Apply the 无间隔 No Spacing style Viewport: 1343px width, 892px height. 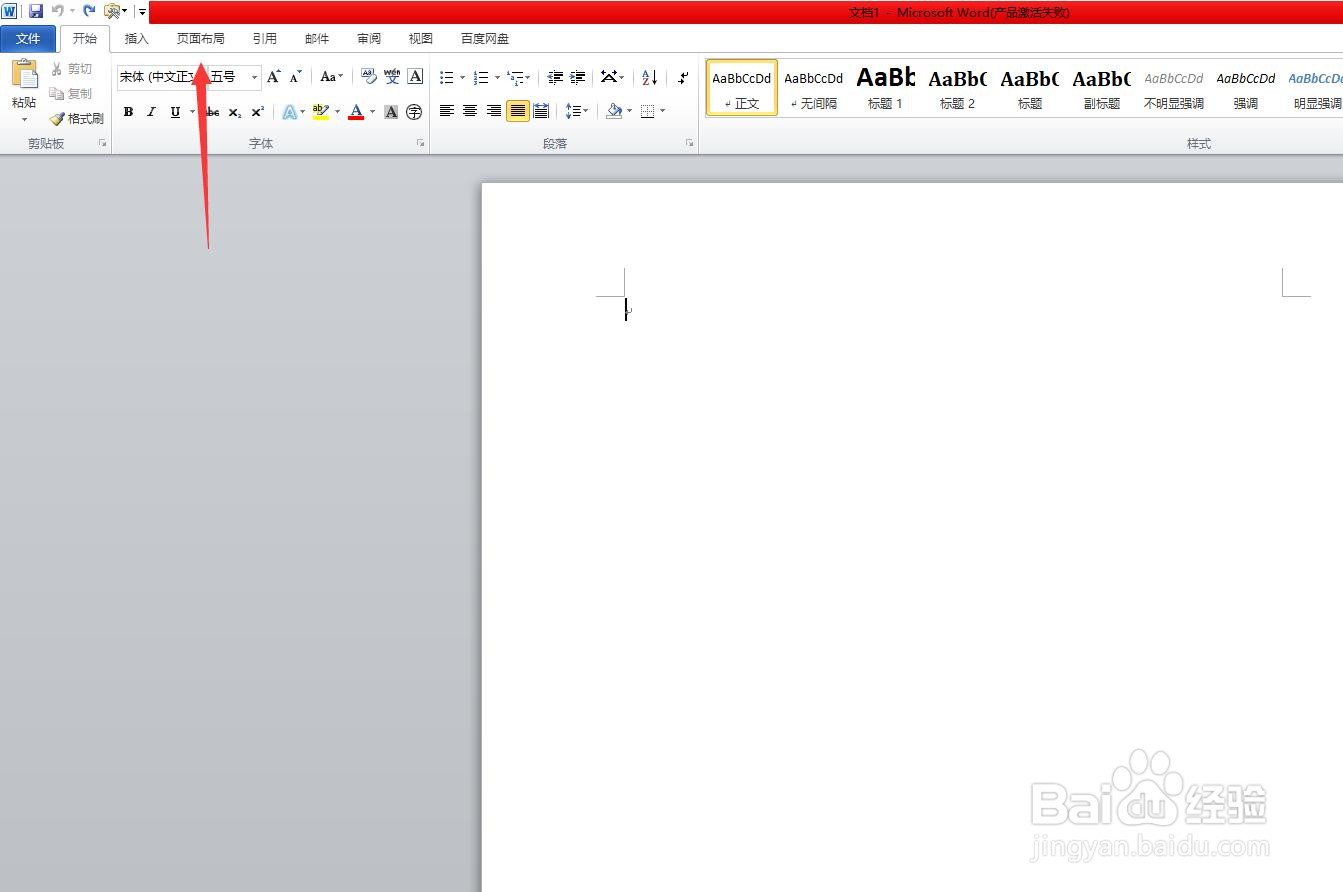click(814, 88)
